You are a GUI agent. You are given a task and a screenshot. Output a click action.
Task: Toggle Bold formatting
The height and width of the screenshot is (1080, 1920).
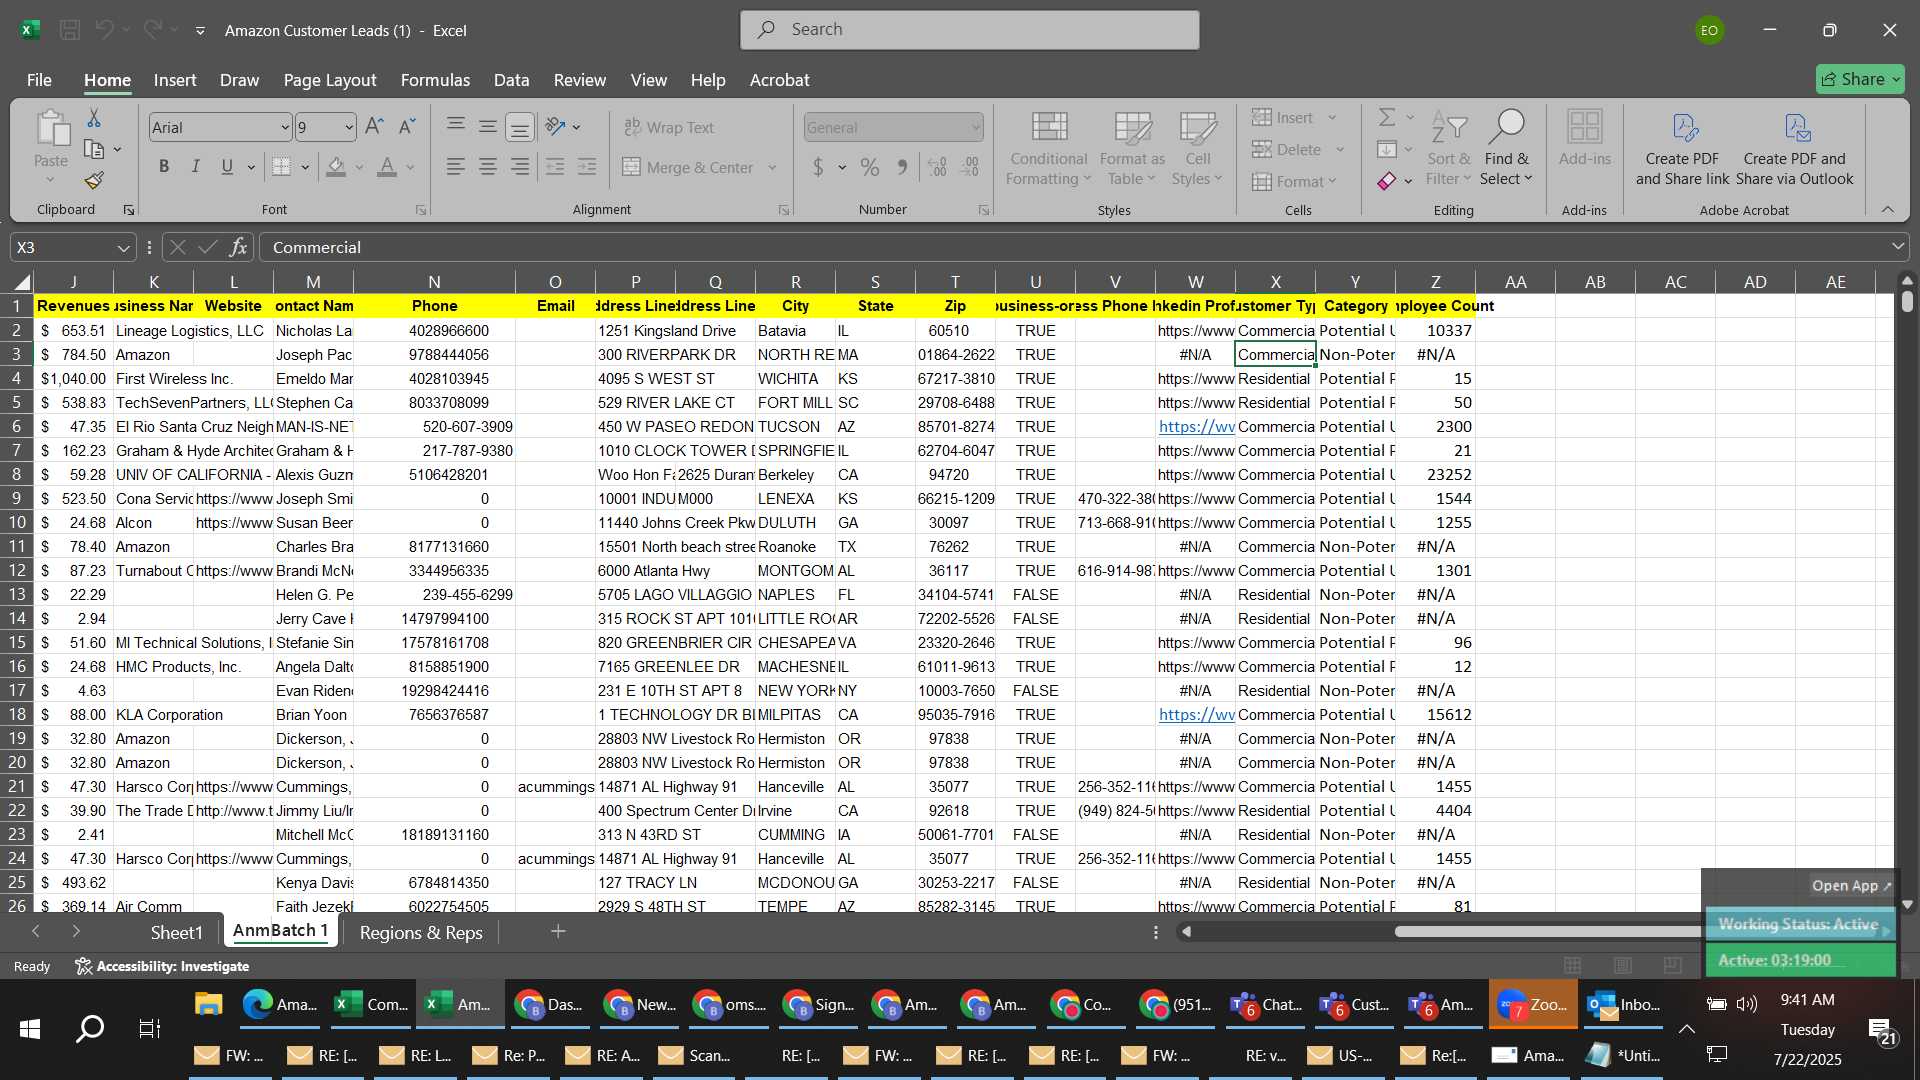(x=164, y=167)
